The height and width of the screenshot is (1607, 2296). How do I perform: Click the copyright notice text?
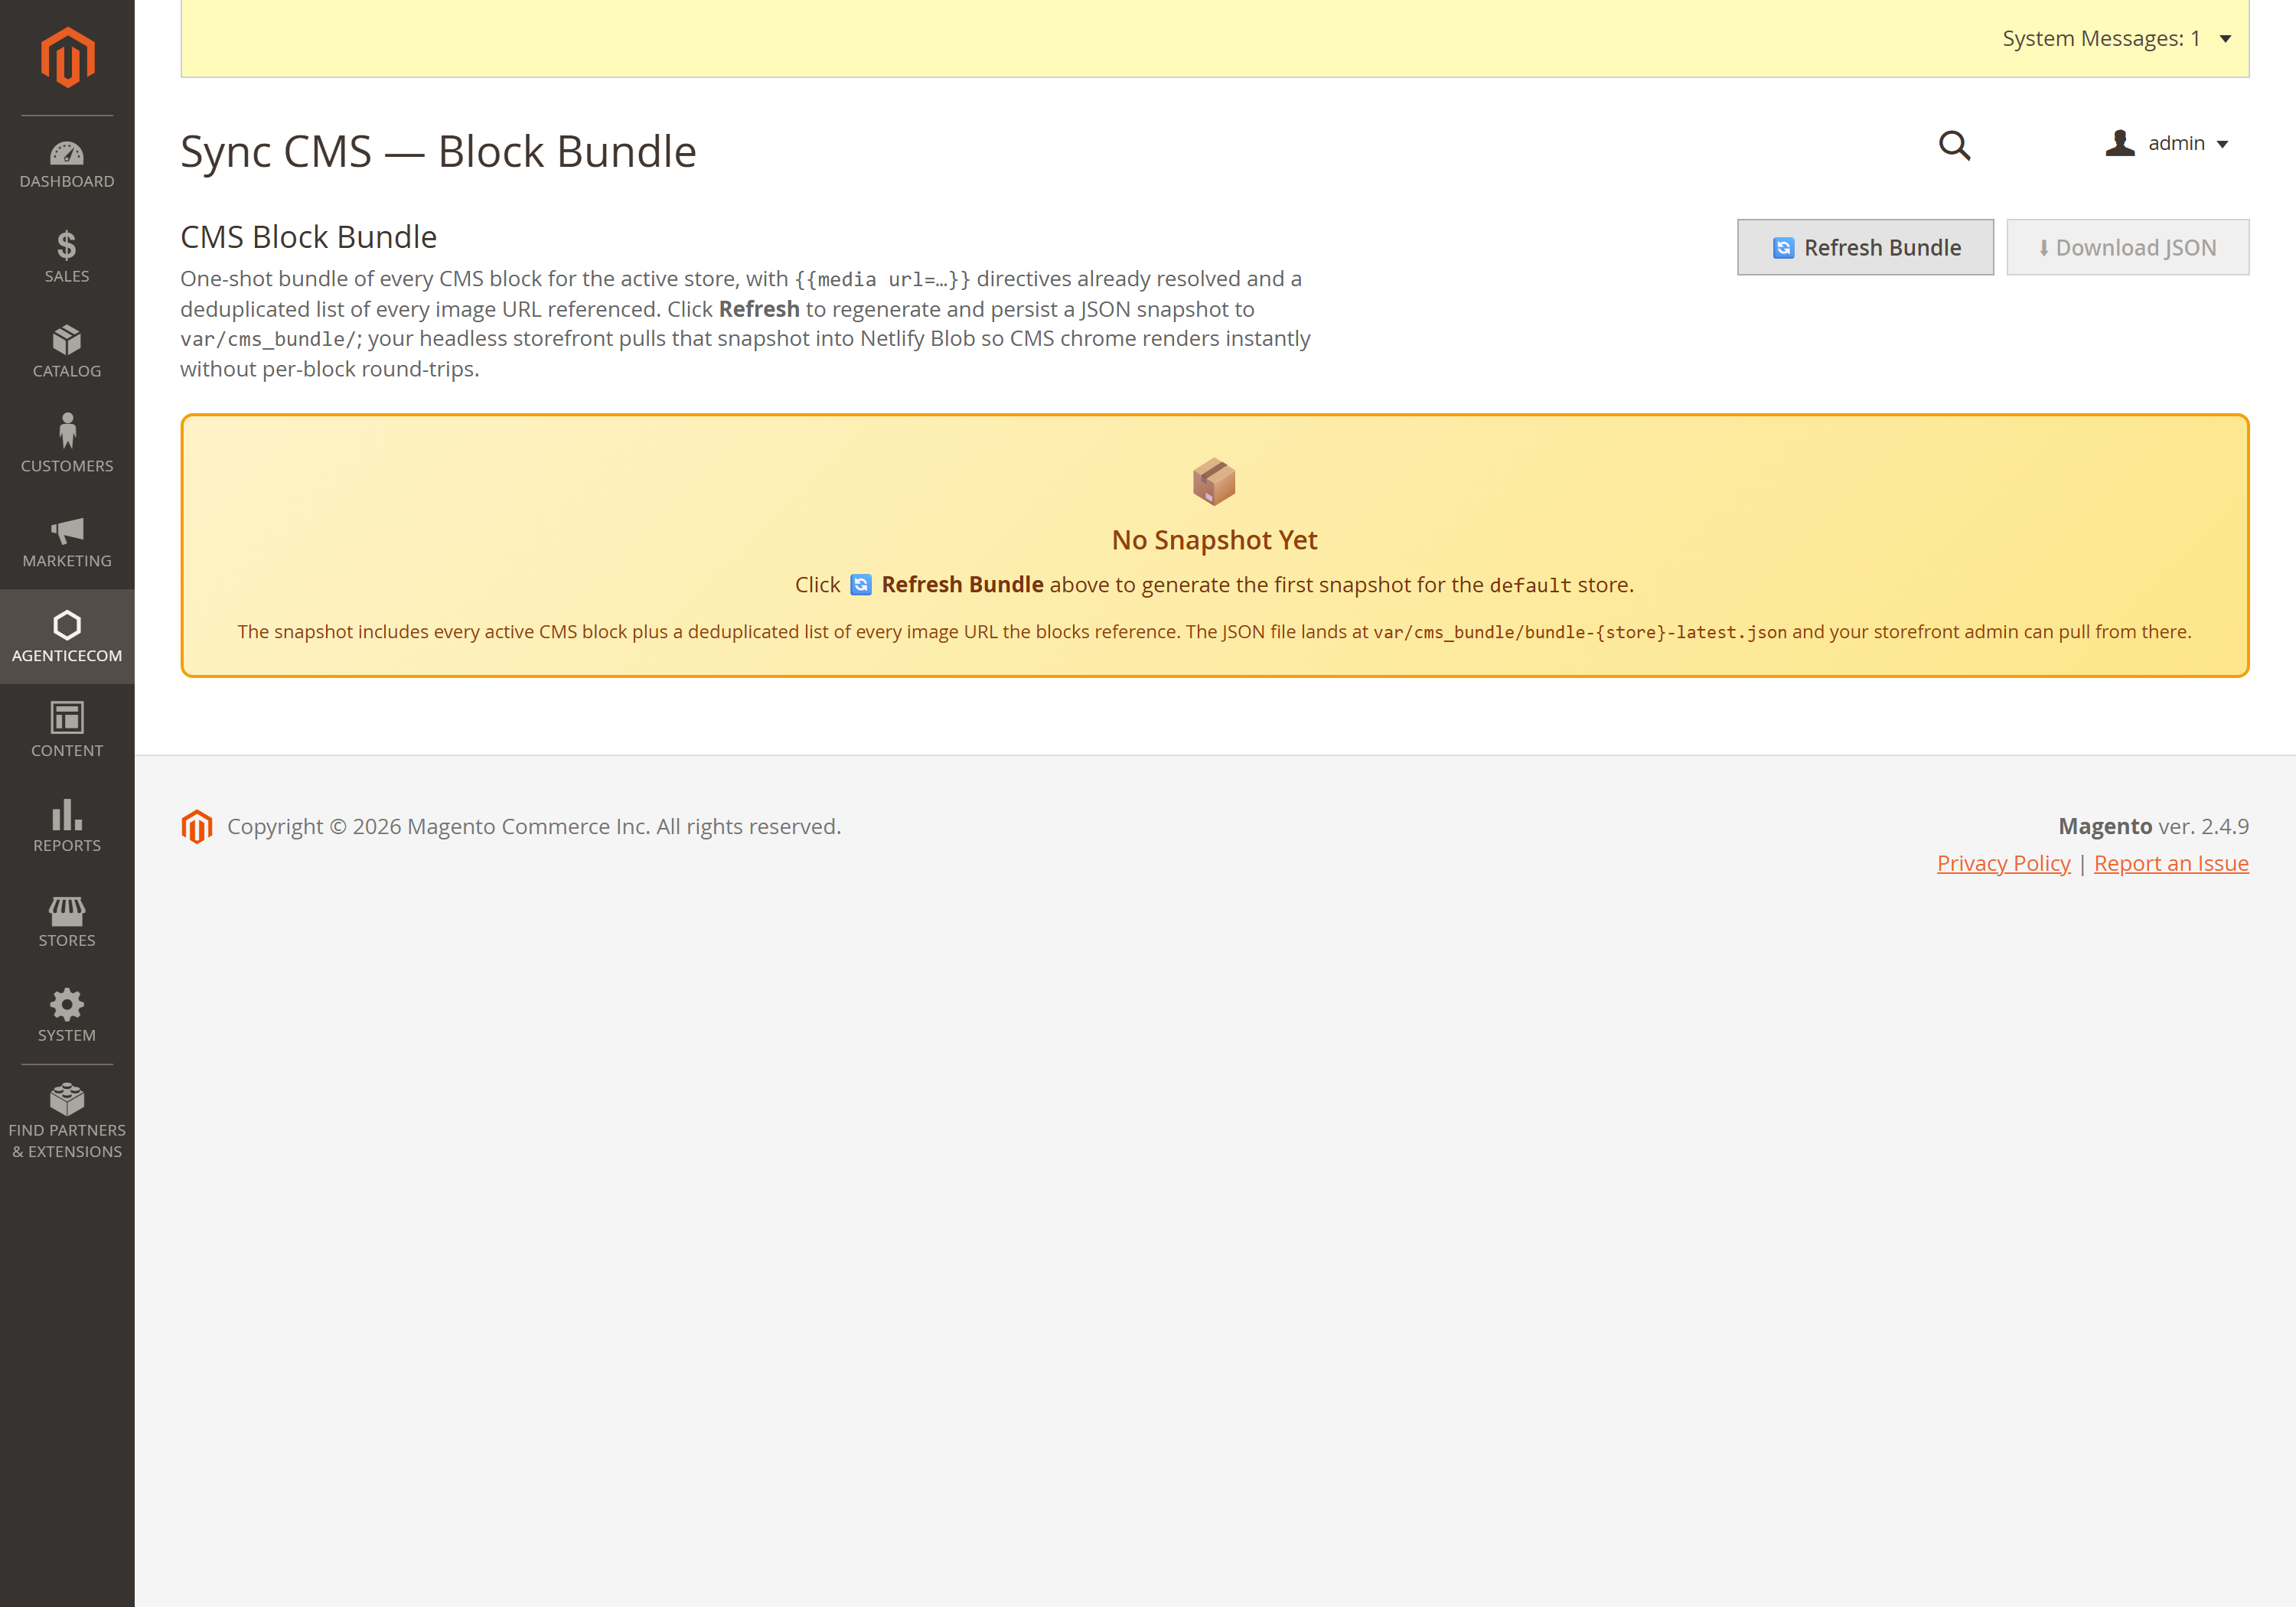[x=534, y=826]
